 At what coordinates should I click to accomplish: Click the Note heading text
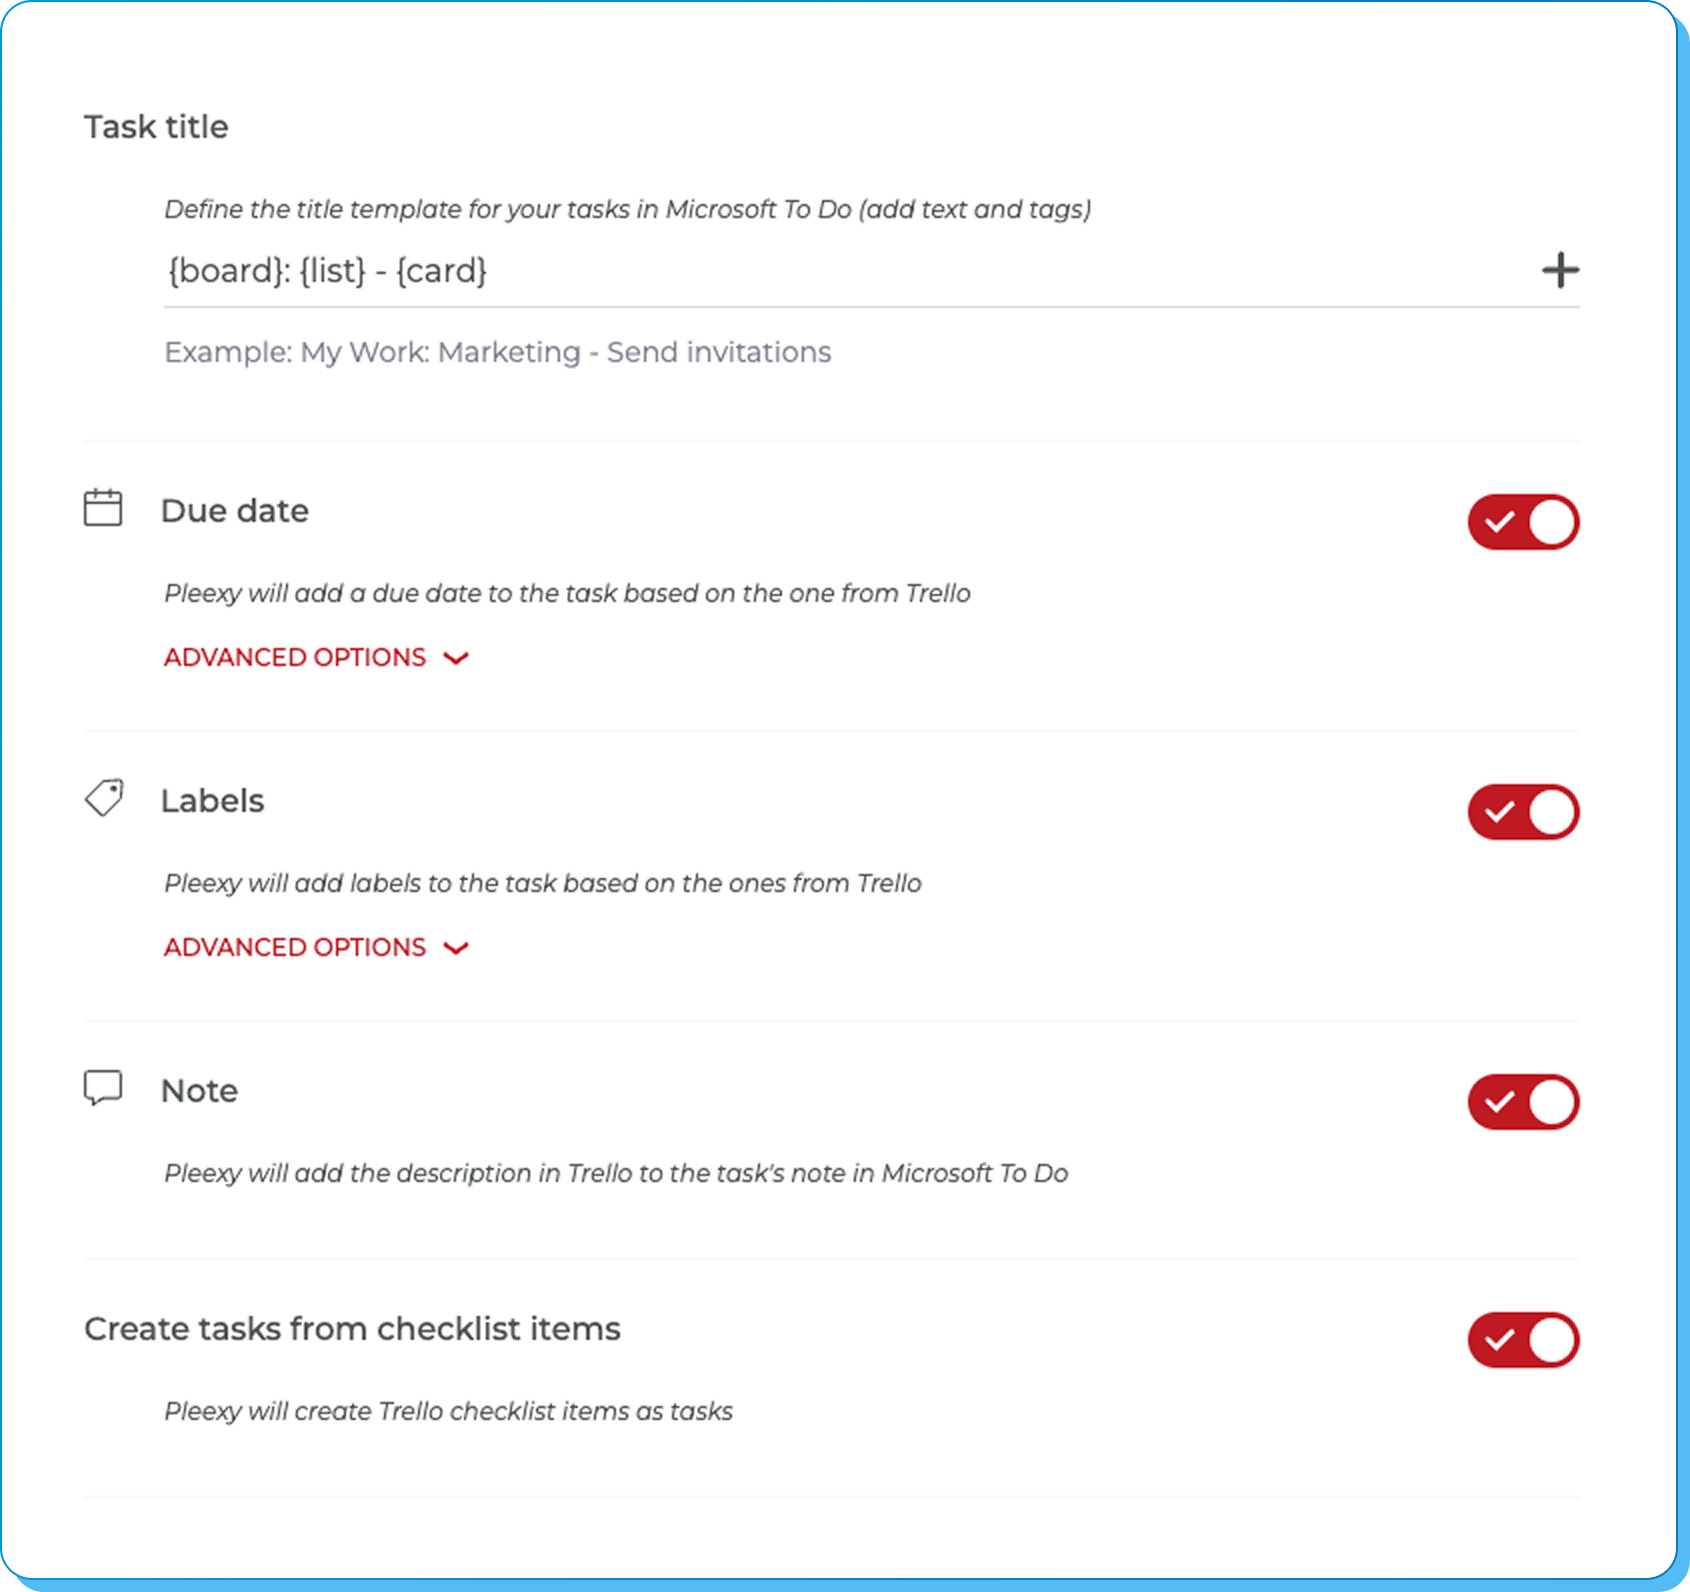200,1091
